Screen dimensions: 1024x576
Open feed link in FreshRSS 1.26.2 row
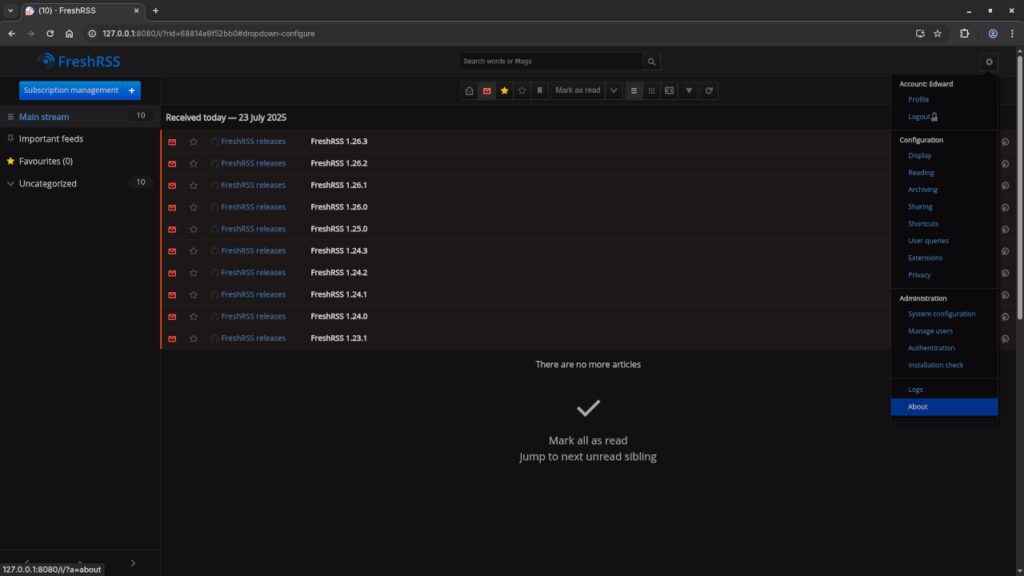coord(248,163)
